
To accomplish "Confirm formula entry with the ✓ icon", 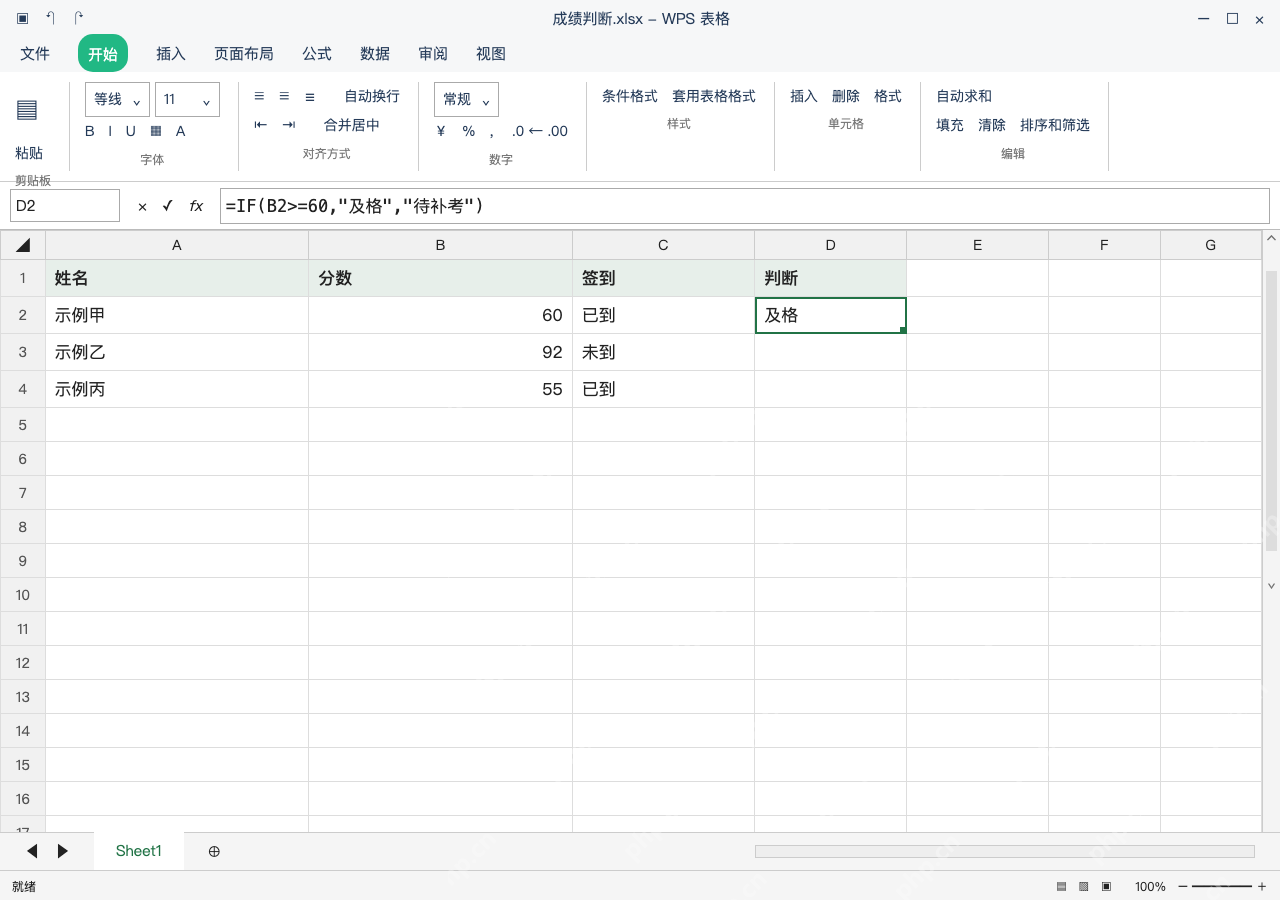I will [168, 206].
